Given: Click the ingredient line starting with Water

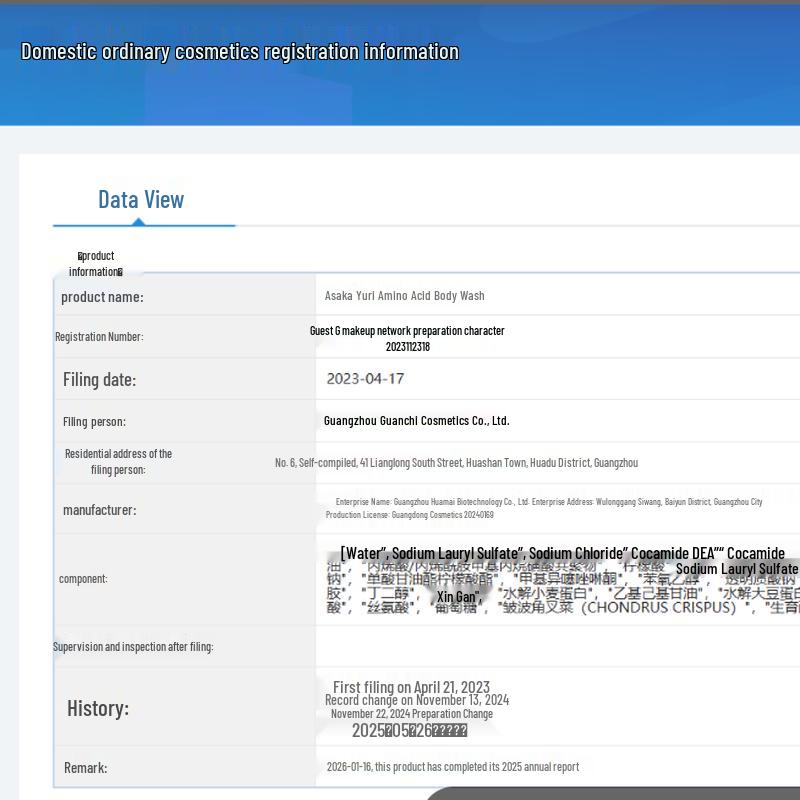Looking at the screenshot, I should point(562,553).
